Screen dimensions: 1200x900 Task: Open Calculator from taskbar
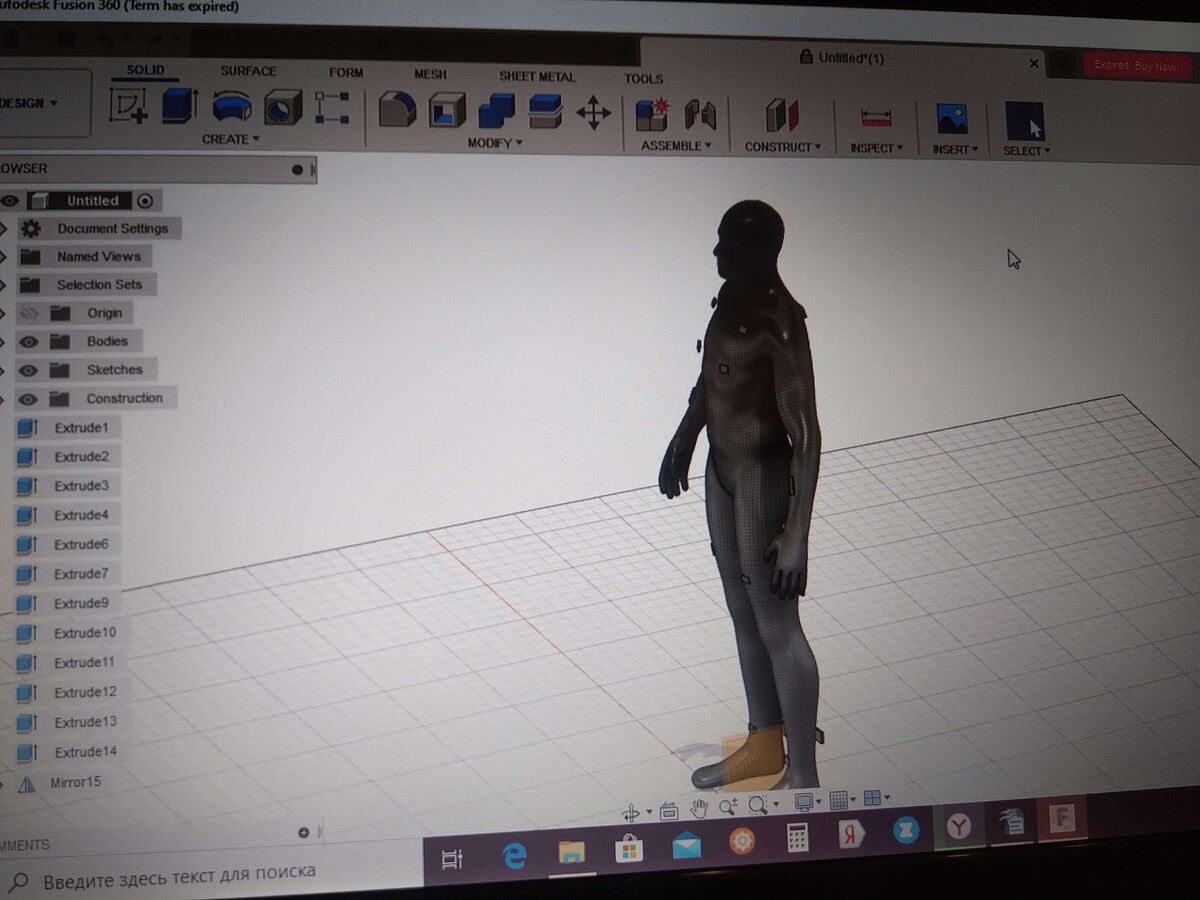797,838
